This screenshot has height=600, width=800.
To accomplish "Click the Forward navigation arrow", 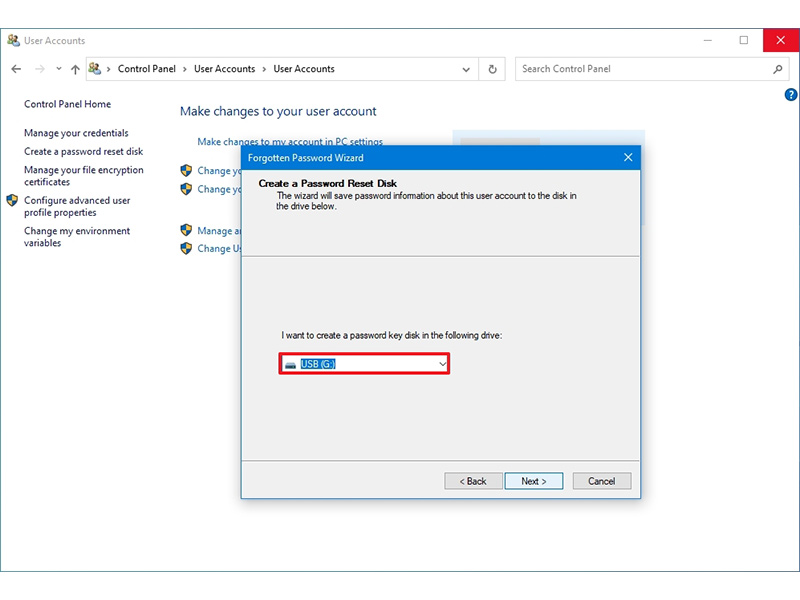I will click(x=40, y=69).
